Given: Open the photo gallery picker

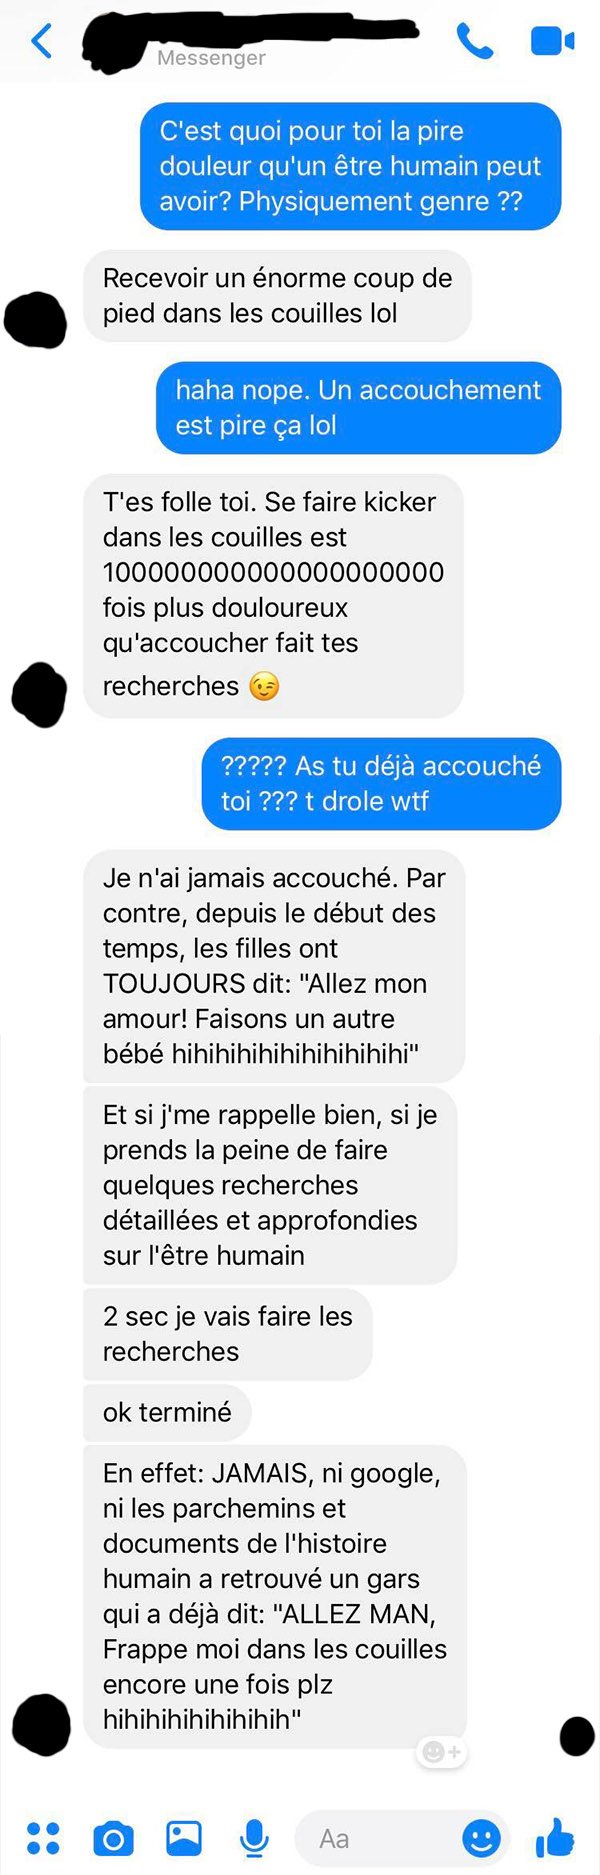Looking at the screenshot, I should click(x=184, y=1838).
